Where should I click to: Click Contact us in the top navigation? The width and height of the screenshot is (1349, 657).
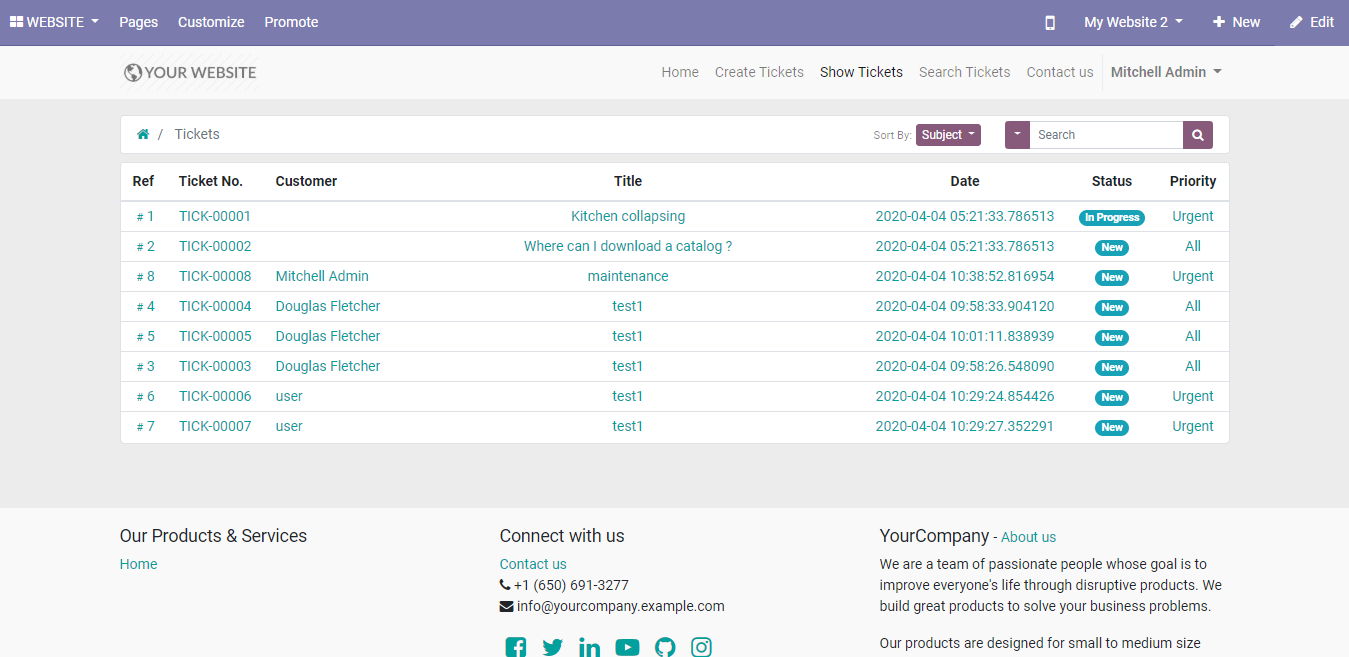click(1060, 72)
